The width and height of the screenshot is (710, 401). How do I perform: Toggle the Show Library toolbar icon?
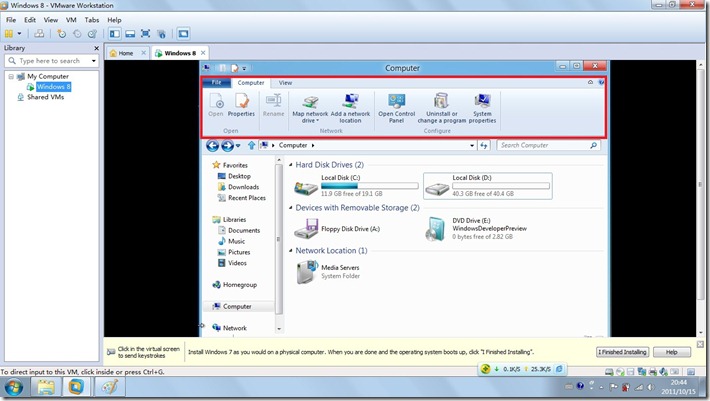[x=115, y=33]
